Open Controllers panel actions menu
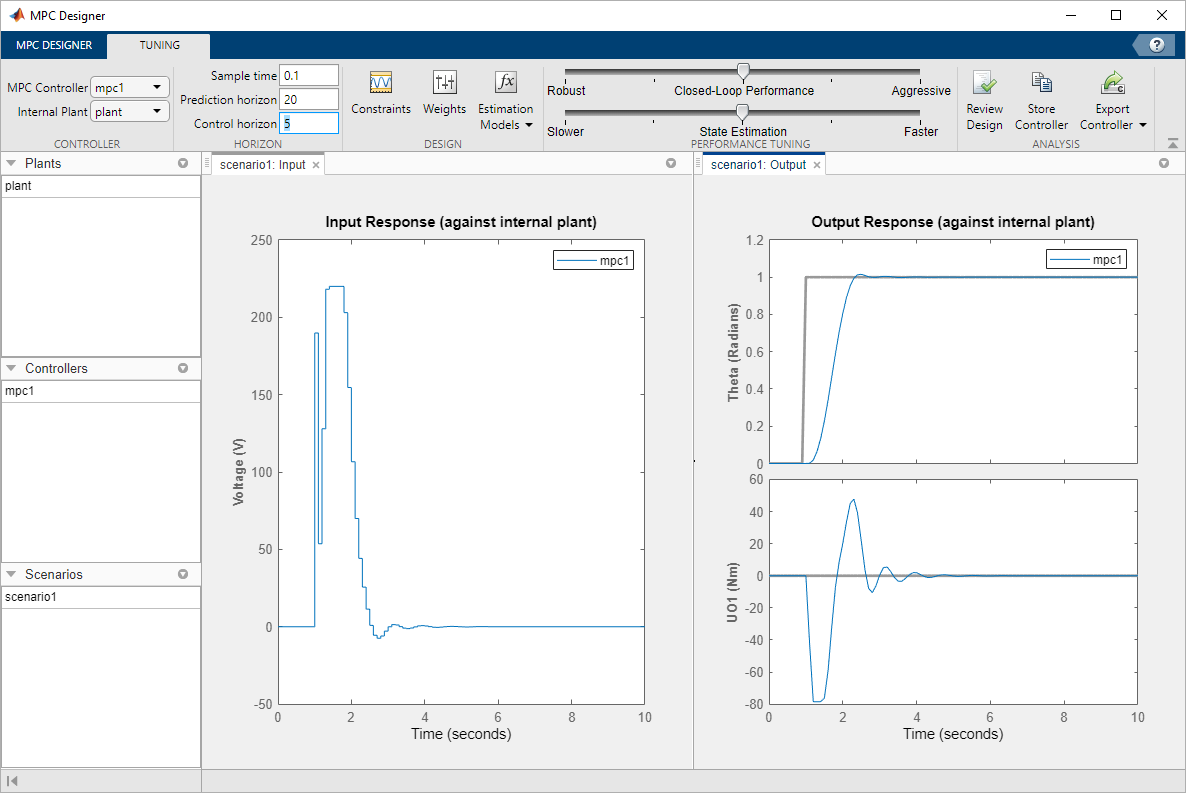This screenshot has height=793, width=1186. [183, 368]
